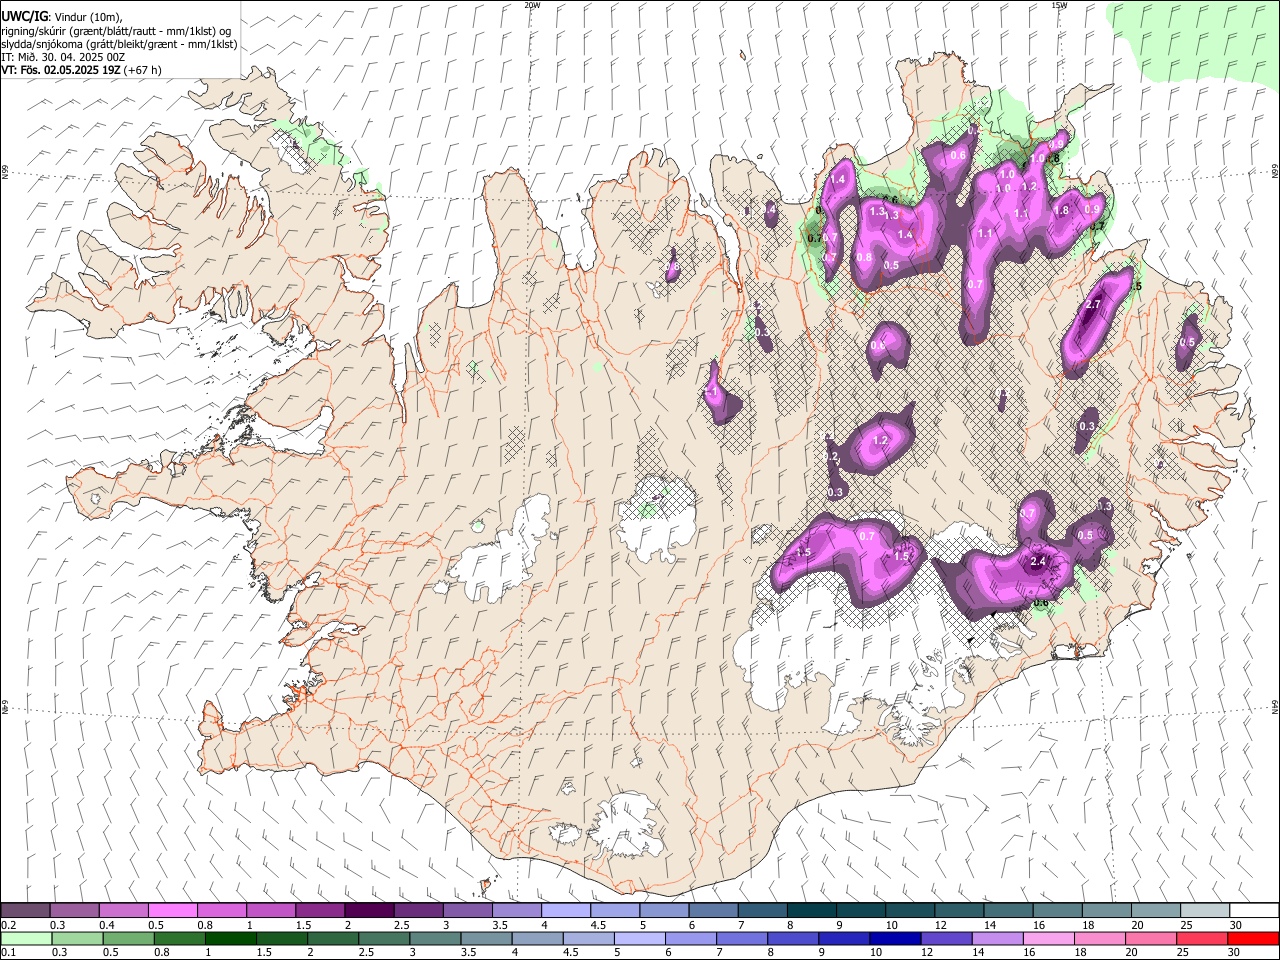Select the rain legend swatch between 0.3 and 0.5
Screen dimensions: 1280x960
77,938
